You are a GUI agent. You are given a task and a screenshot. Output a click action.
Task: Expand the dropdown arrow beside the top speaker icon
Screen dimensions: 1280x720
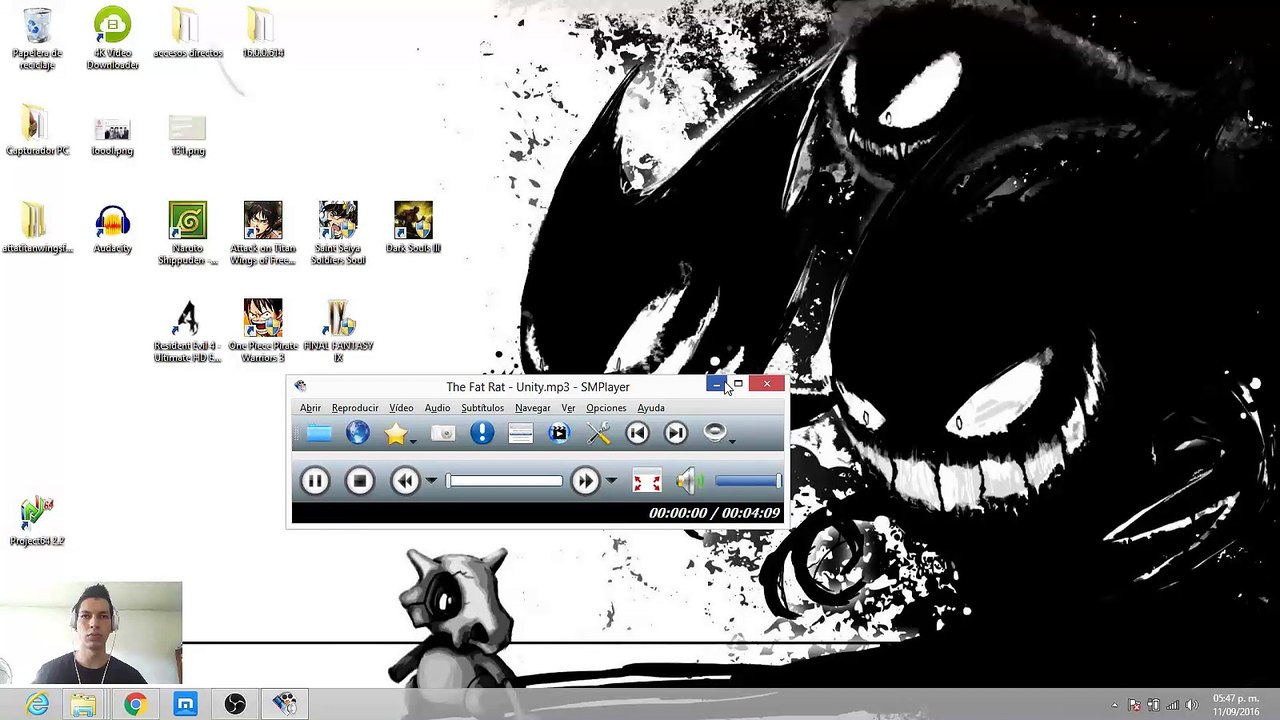(x=732, y=440)
